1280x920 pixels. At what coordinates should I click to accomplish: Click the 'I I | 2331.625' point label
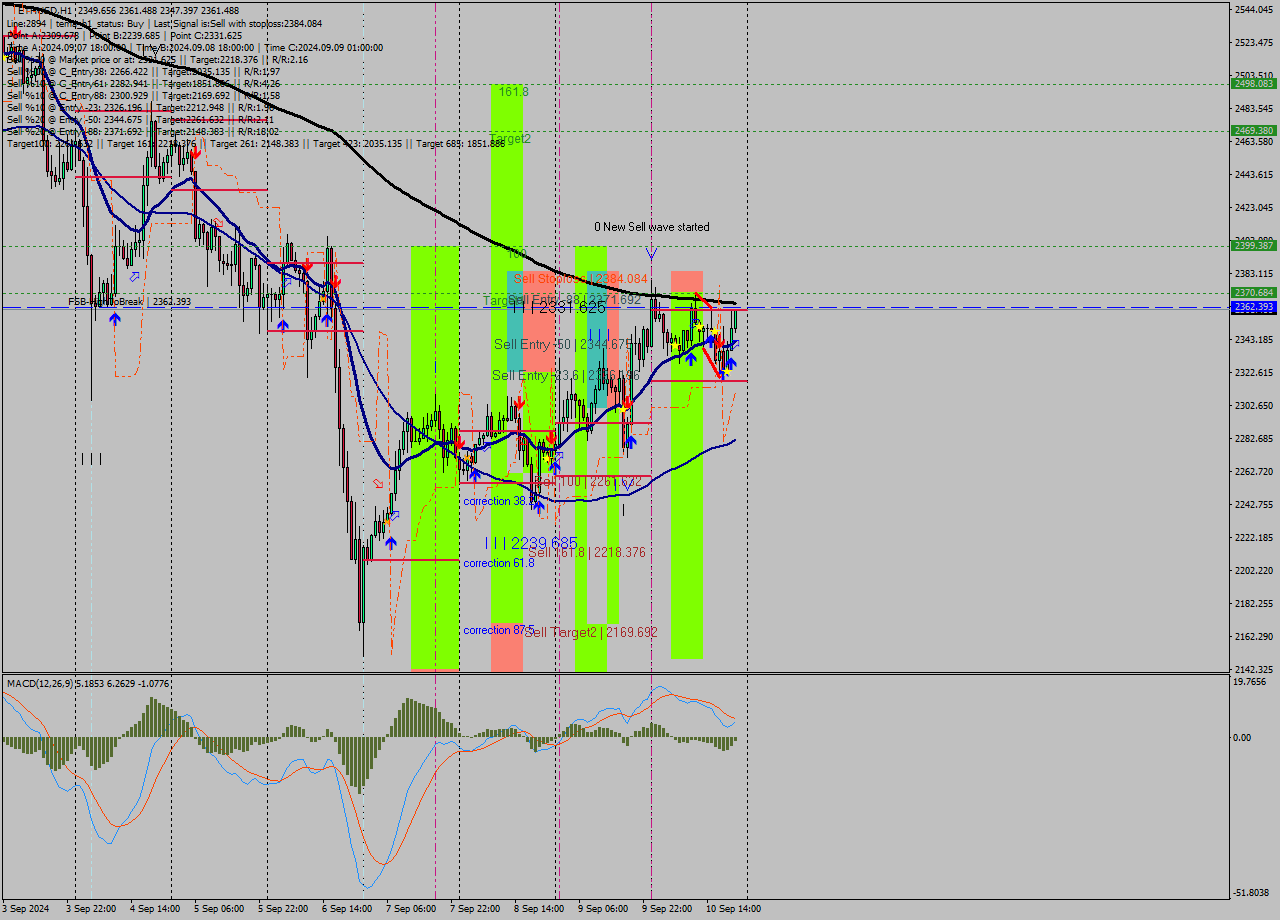[558, 308]
